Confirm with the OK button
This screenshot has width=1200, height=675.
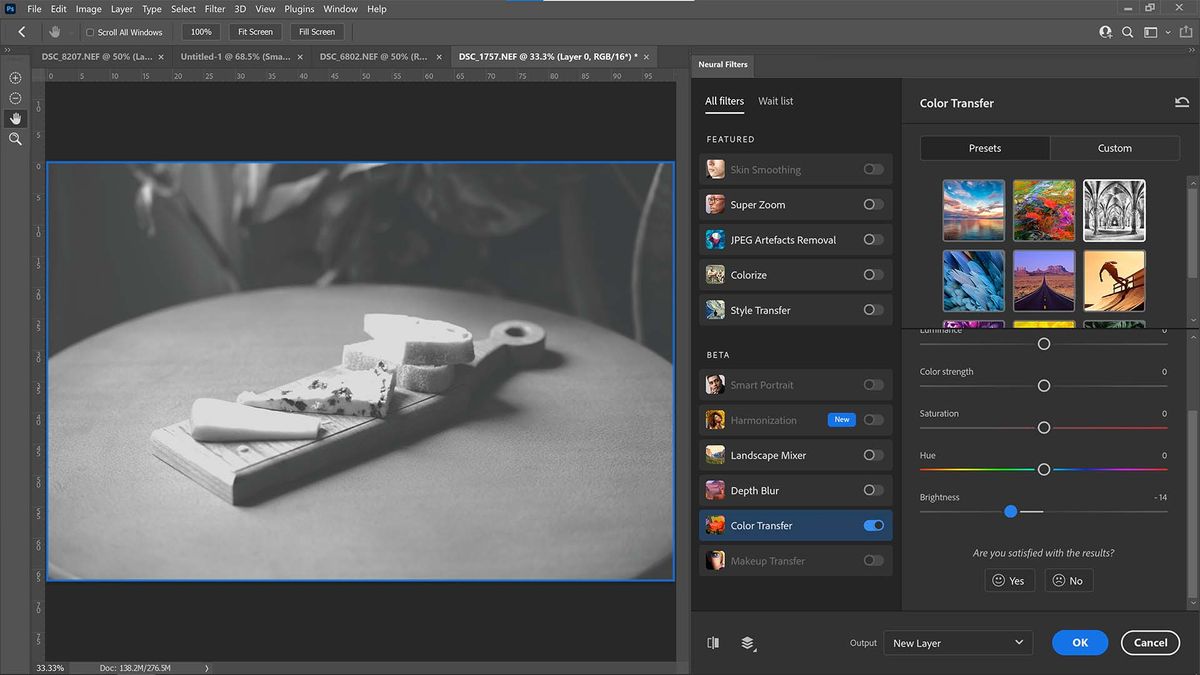(1079, 642)
